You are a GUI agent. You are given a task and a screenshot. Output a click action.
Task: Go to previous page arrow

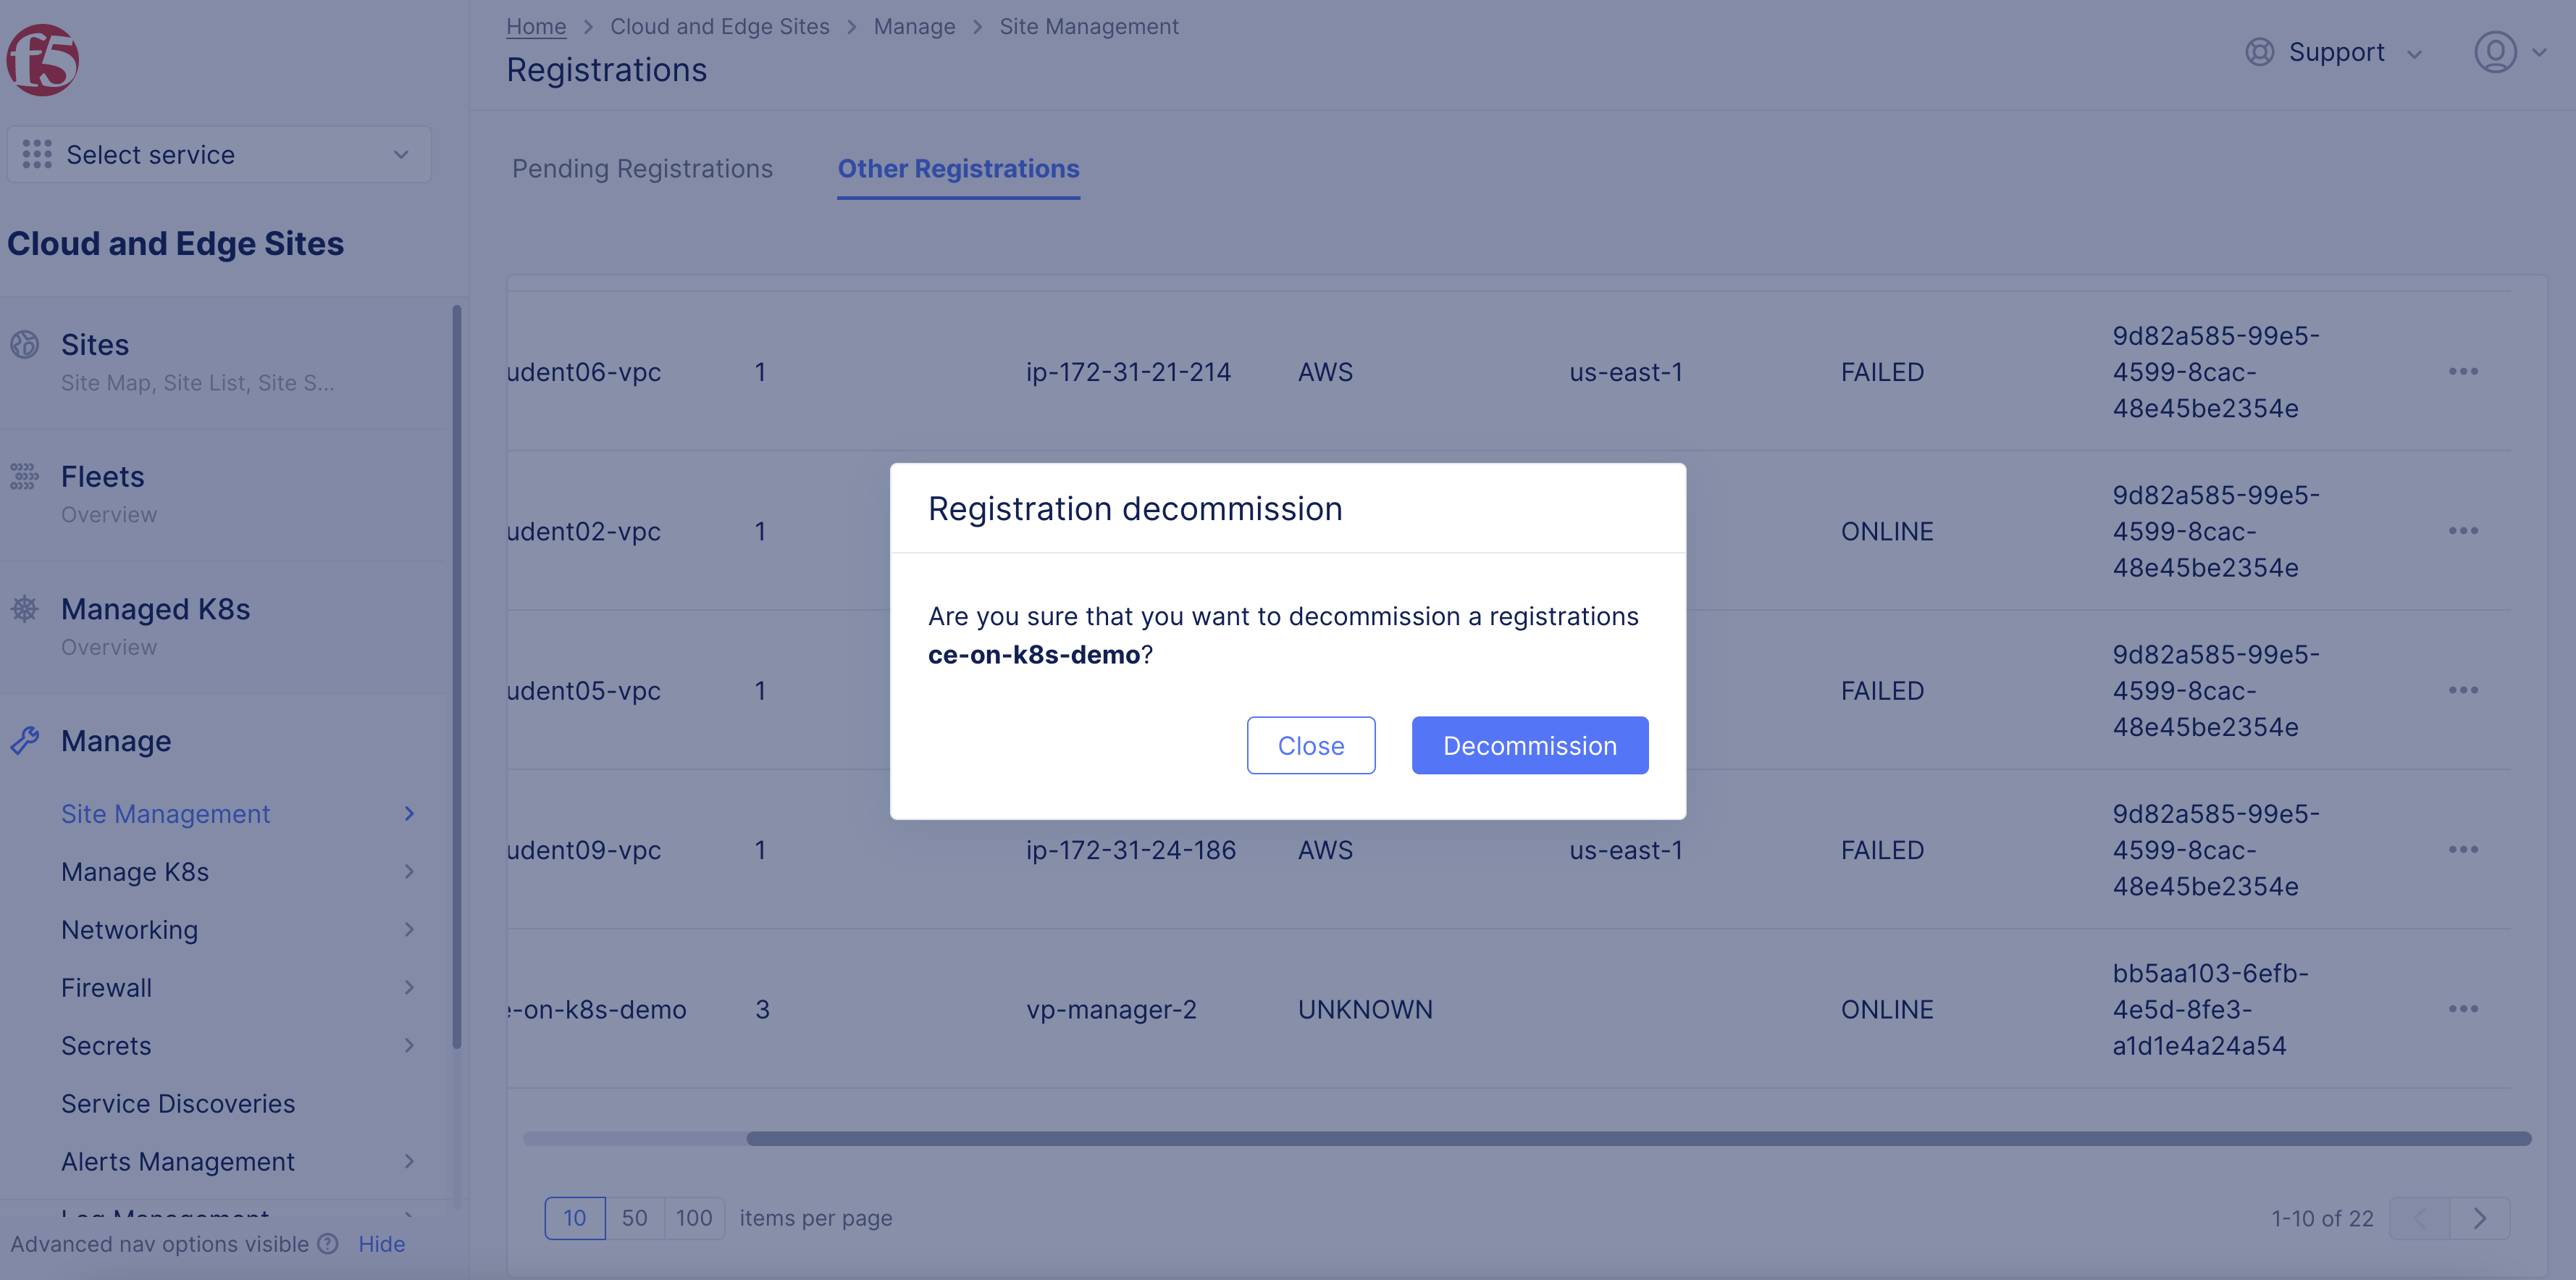pos(2420,1218)
